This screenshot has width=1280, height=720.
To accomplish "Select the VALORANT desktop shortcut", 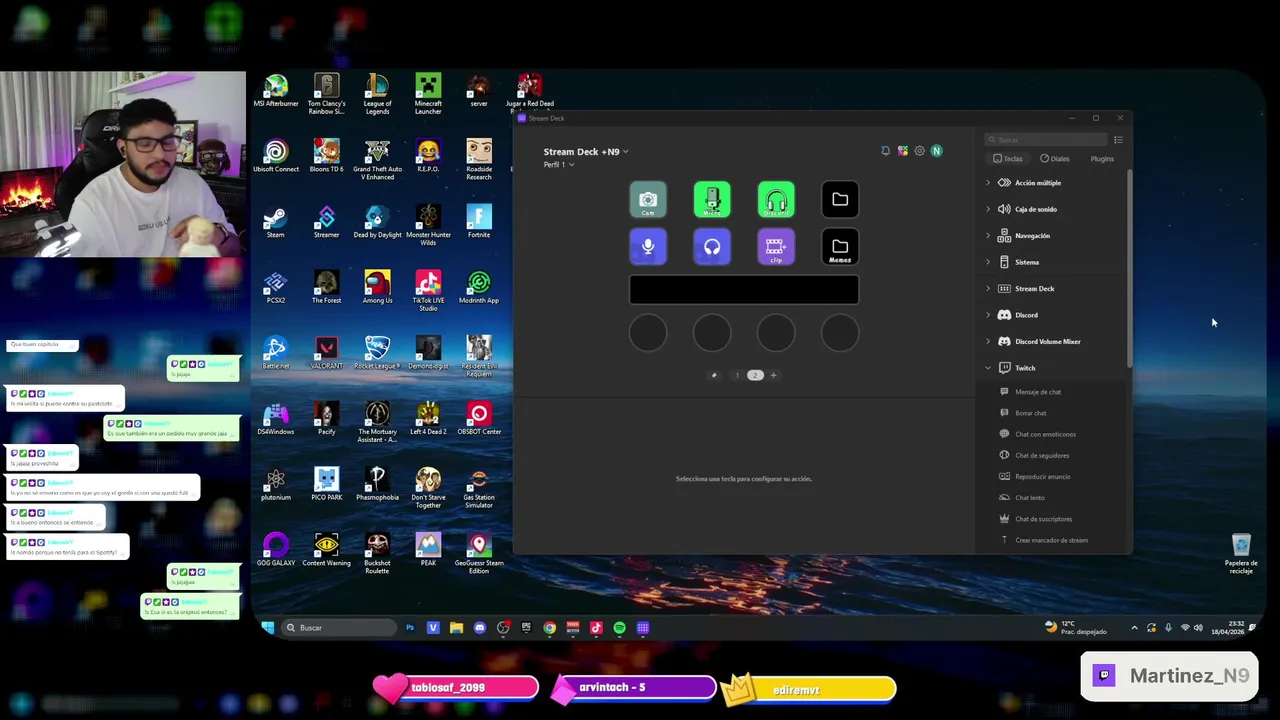I will (x=326, y=353).
